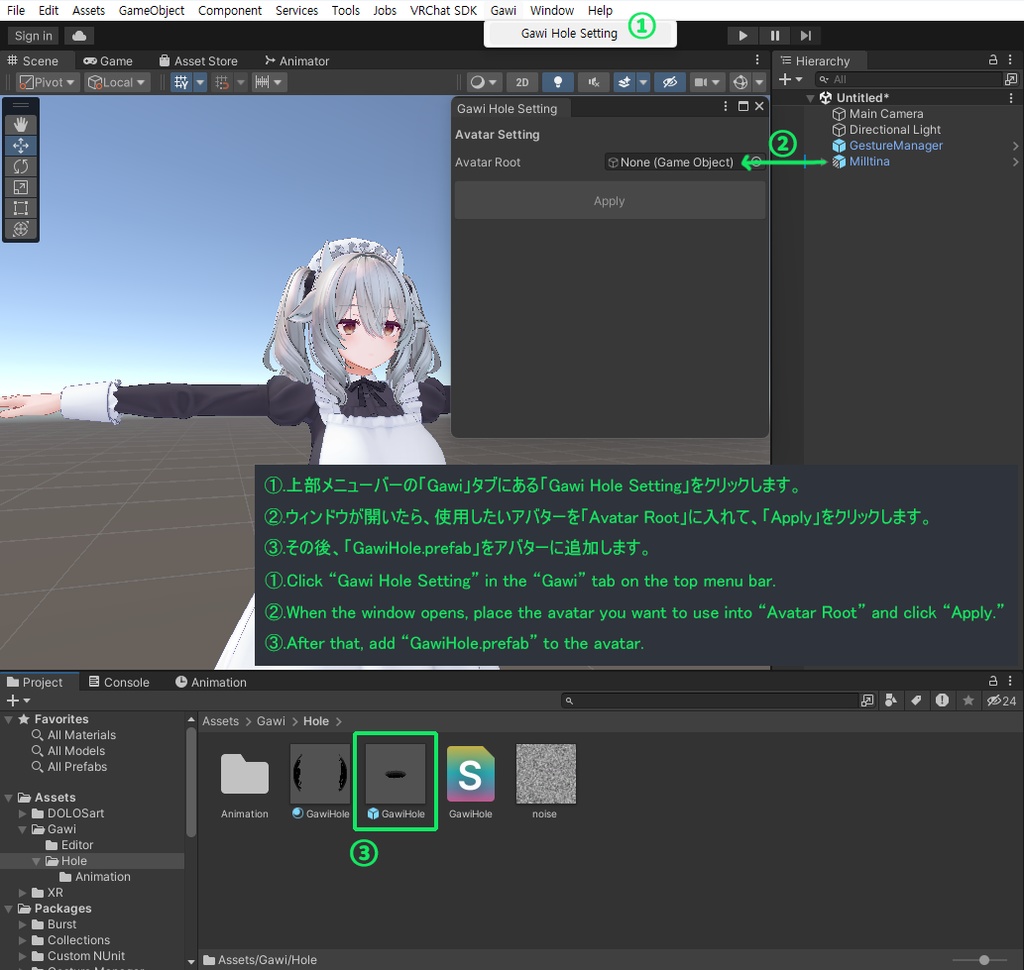Select the GawiHole shader asset
The width and height of the screenshot is (1024, 970).
[x=470, y=781]
